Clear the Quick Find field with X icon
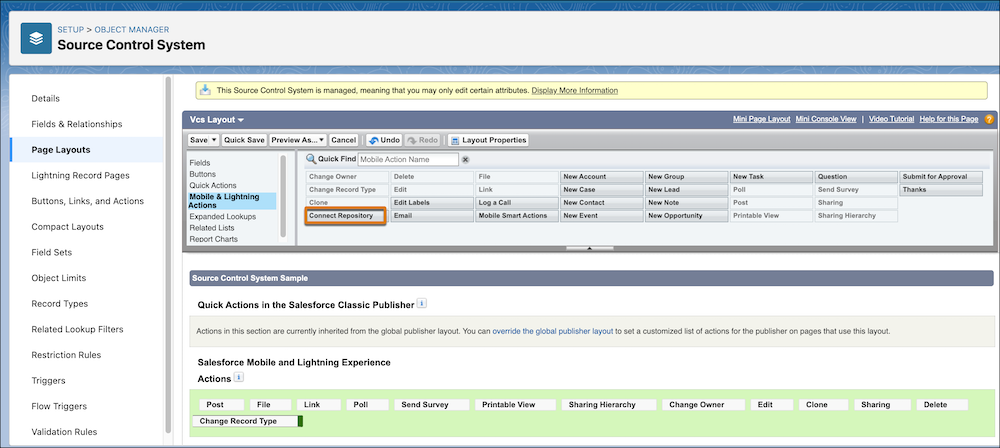This screenshot has width=1000, height=448. pyautogui.click(x=466, y=160)
